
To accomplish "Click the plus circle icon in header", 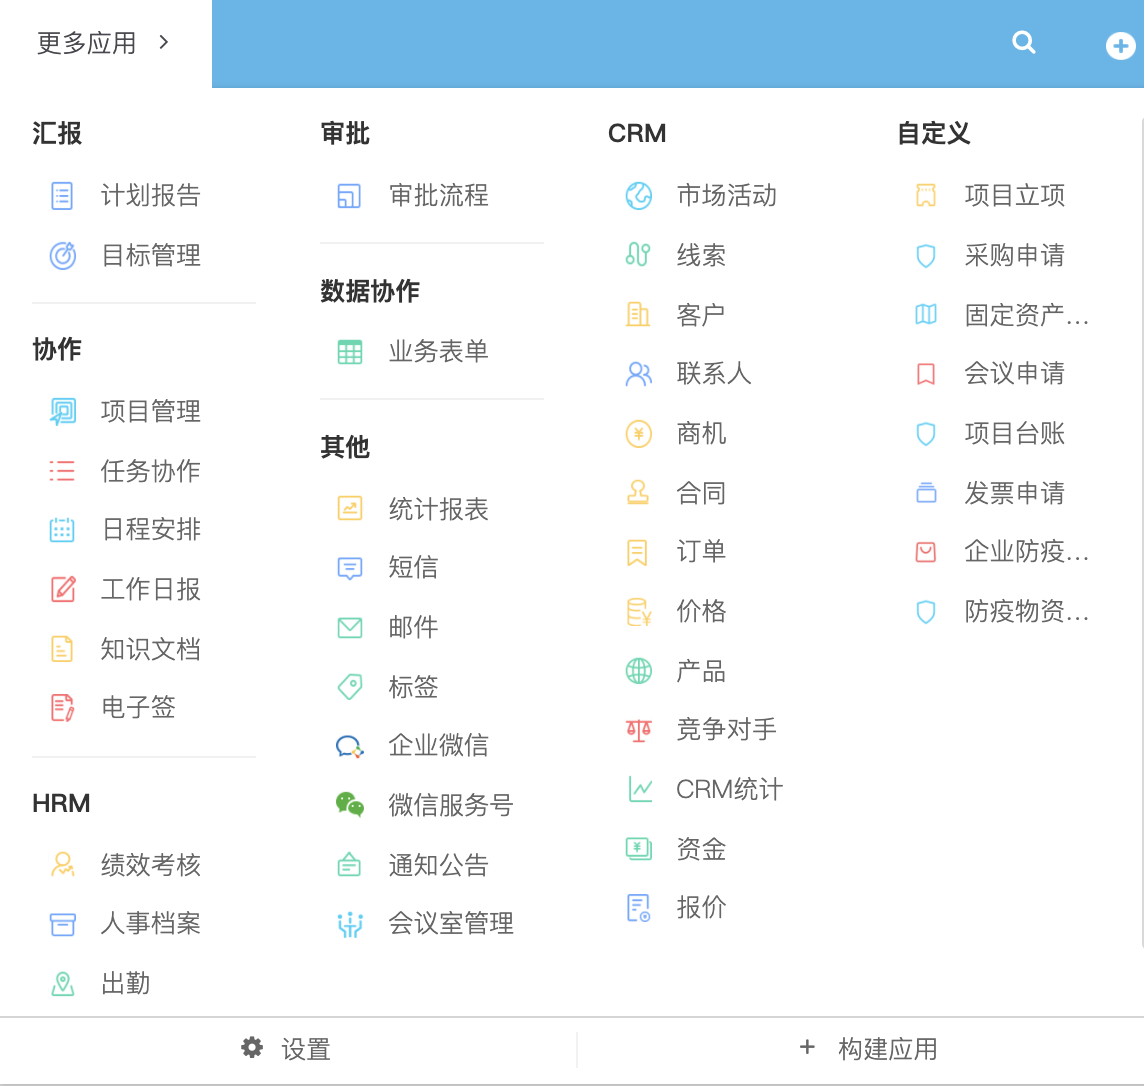I will click(x=1120, y=46).
